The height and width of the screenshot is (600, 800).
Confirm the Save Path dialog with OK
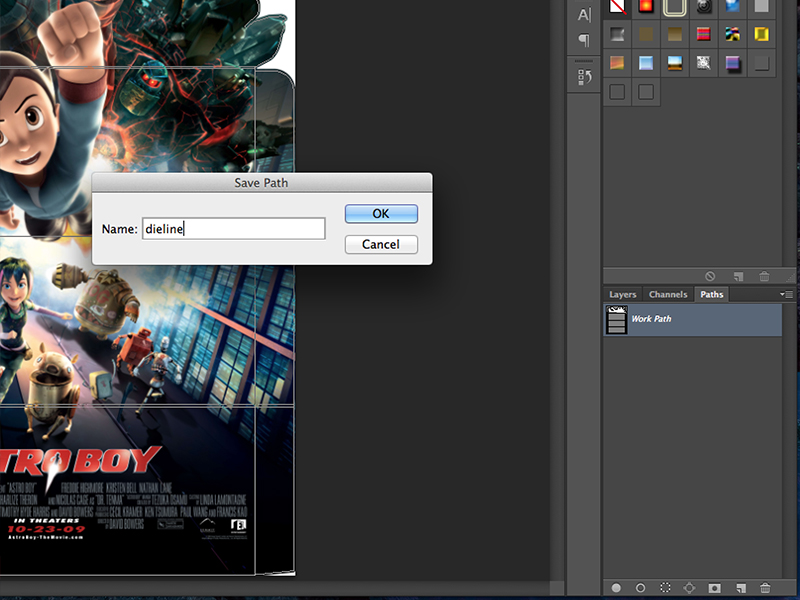(381, 214)
